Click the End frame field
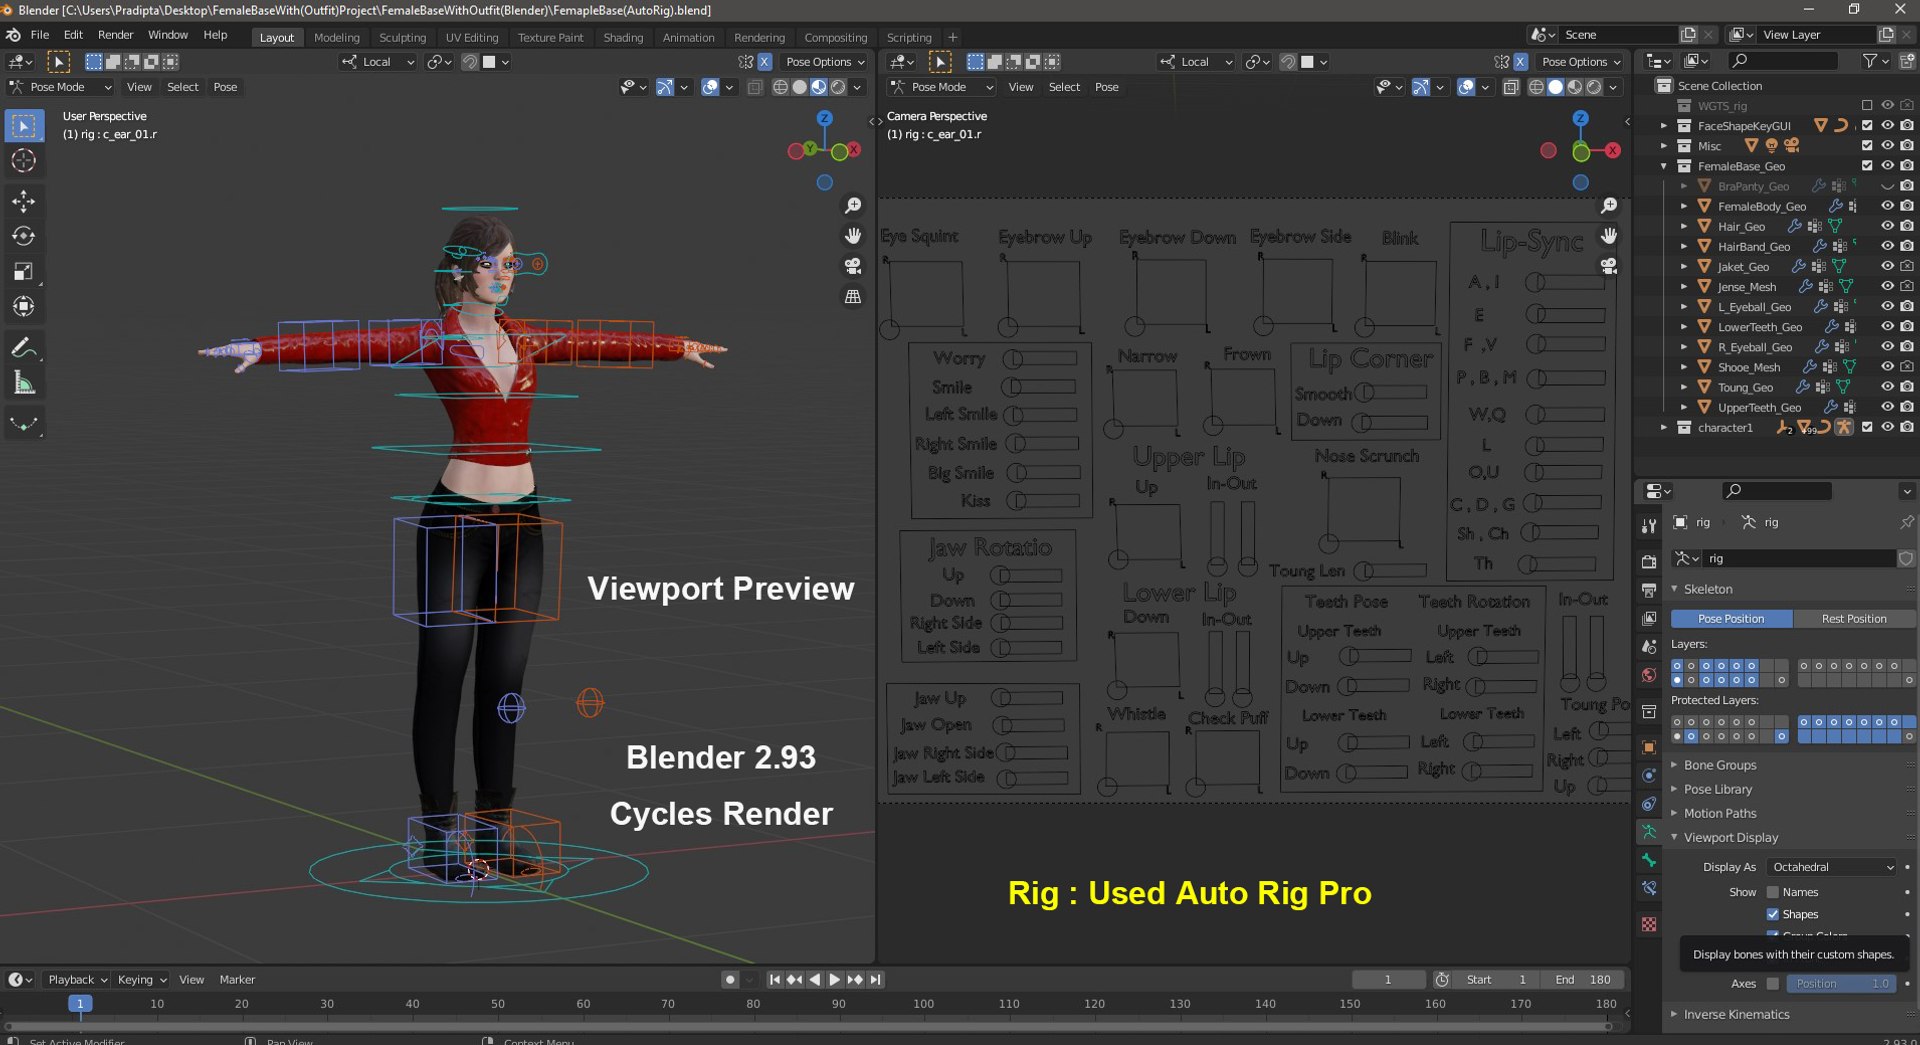This screenshot has height=1045, width=1920. point(1584,980)
